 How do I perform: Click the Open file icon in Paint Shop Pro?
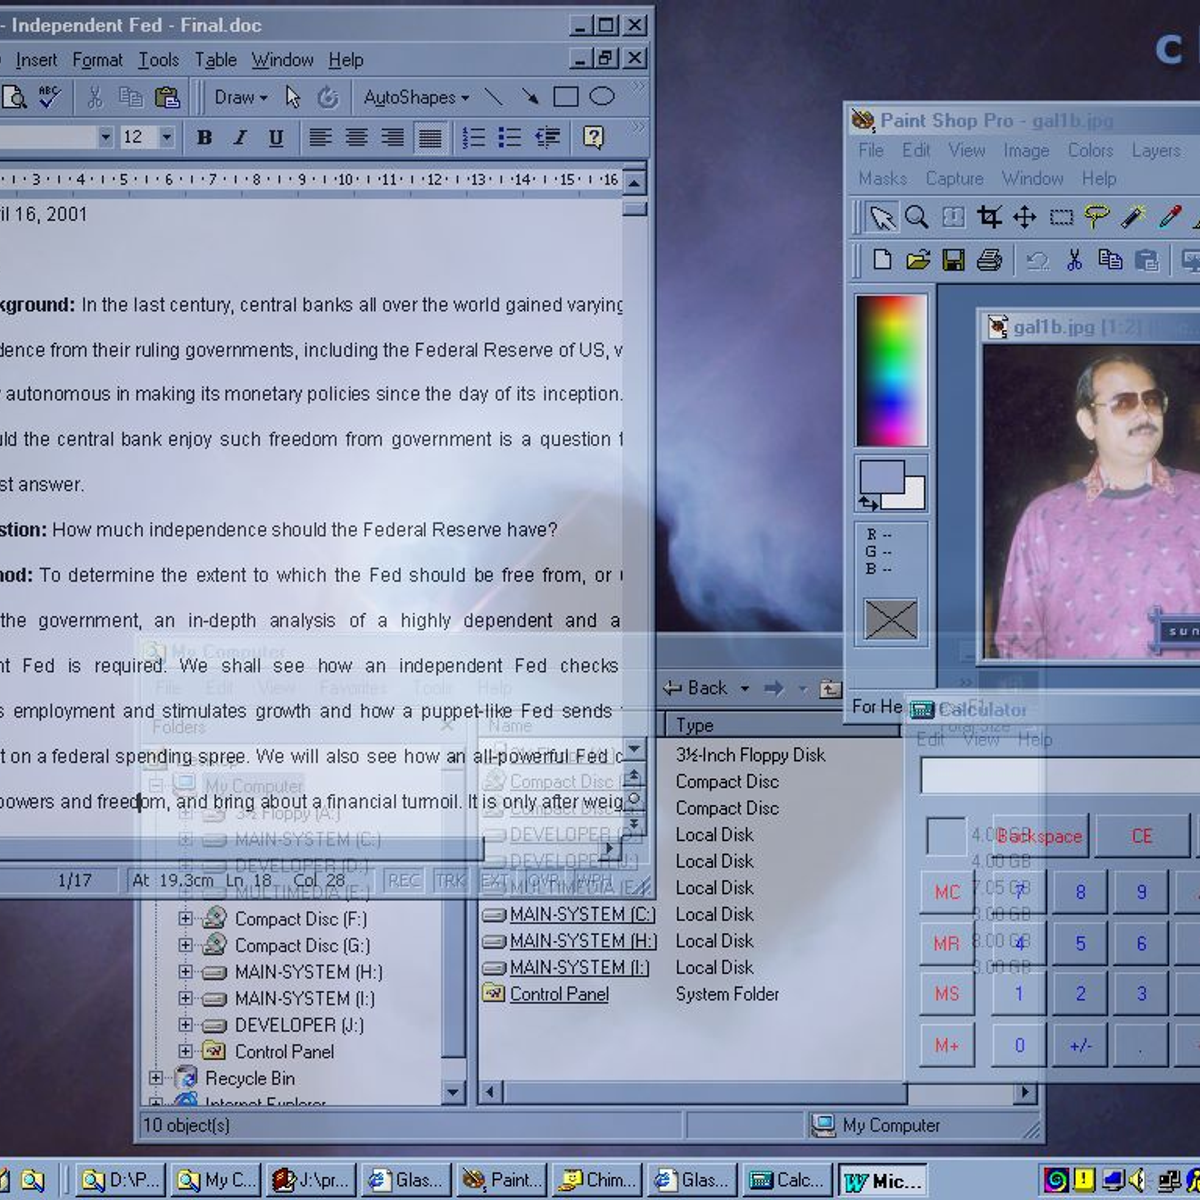pos(918,260)
